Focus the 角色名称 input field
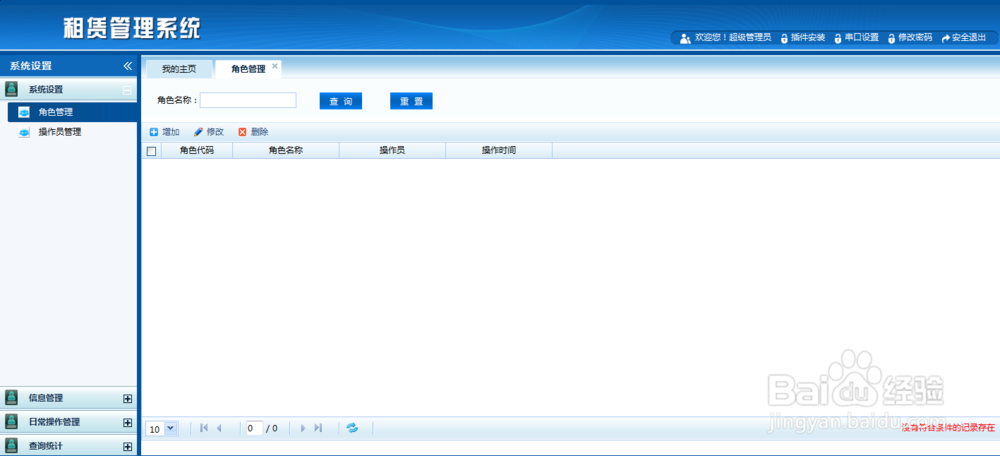 click(x=248, y=100)
